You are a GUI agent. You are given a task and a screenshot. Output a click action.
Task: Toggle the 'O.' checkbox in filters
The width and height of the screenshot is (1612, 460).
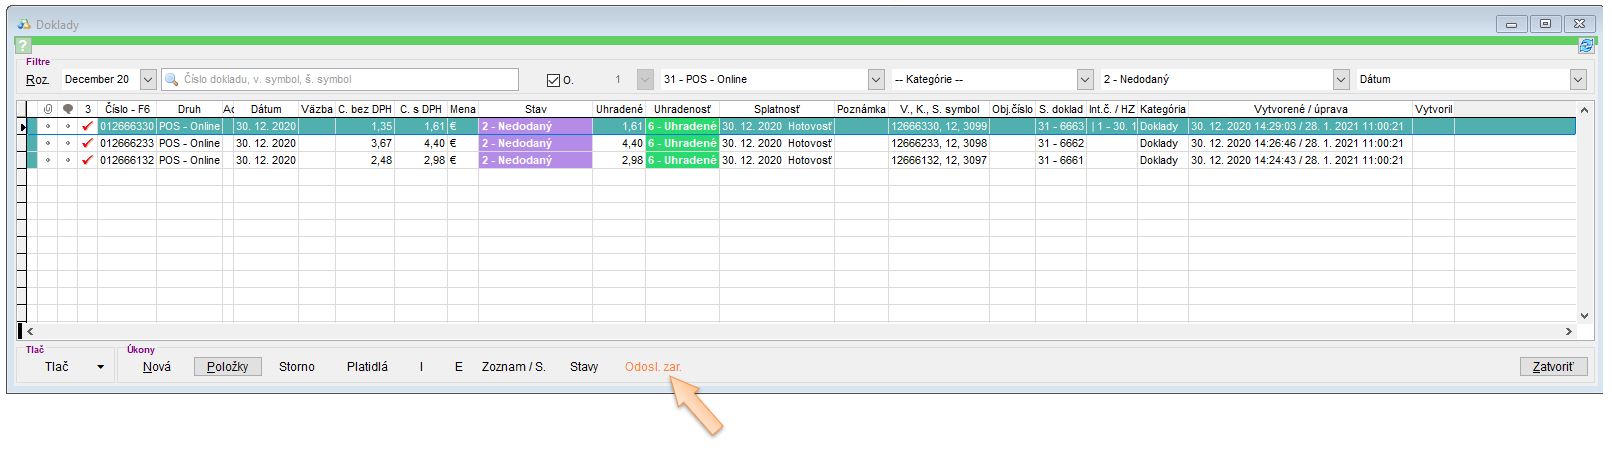click(554, 80)
